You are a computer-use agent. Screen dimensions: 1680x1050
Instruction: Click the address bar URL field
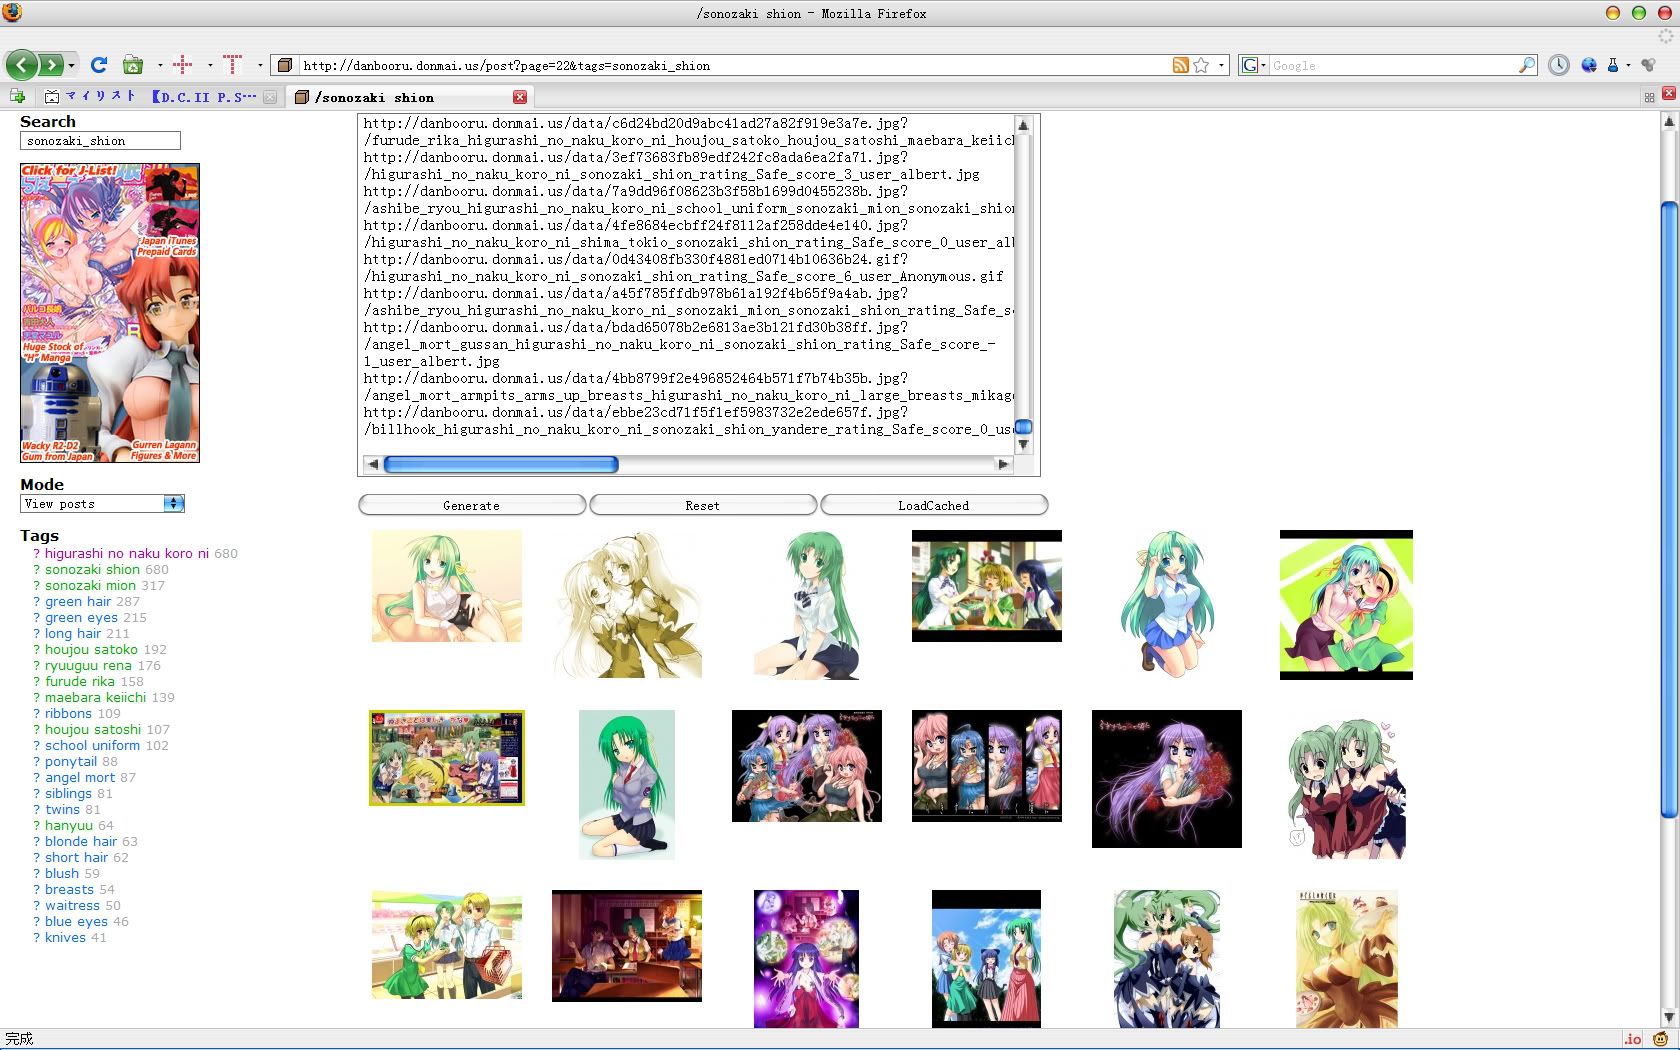point(735,65)
